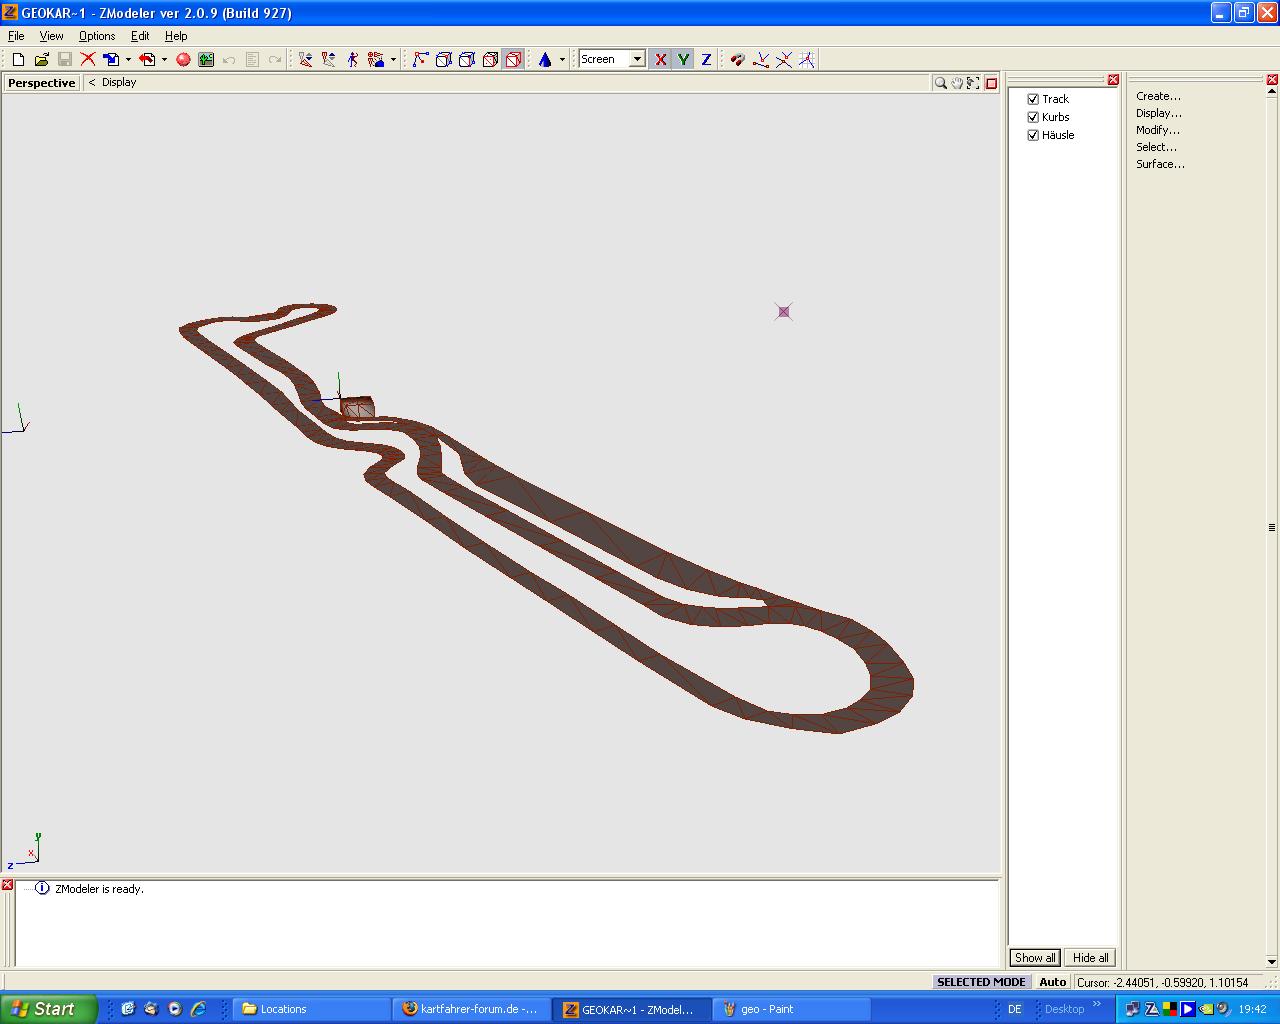
Task: Click the New file icon
Action: [x=18, y=60]
